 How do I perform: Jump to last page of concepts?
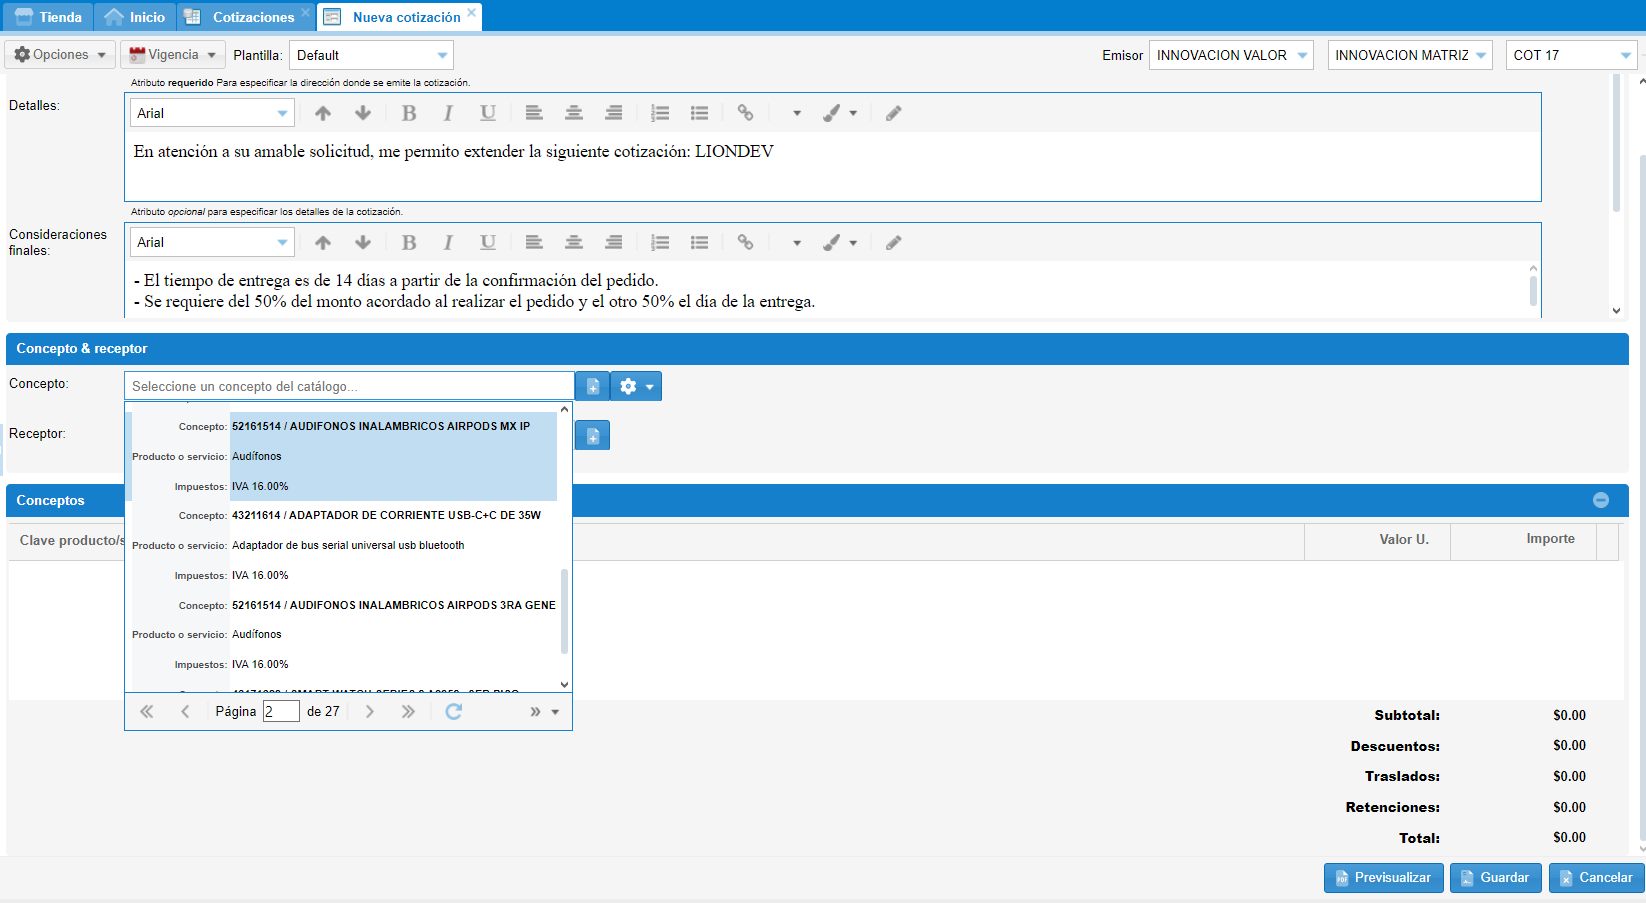(408, 711)
